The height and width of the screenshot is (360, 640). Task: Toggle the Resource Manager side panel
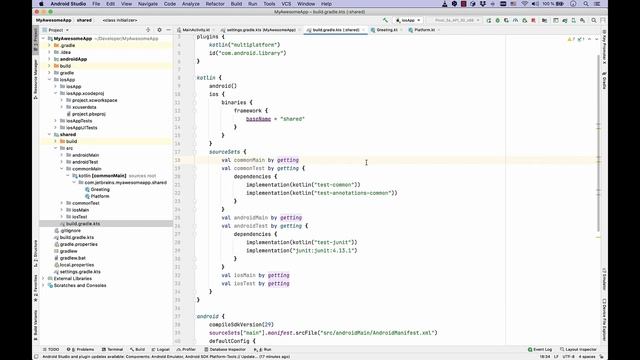pyautogui.click(x=36, y=79)
